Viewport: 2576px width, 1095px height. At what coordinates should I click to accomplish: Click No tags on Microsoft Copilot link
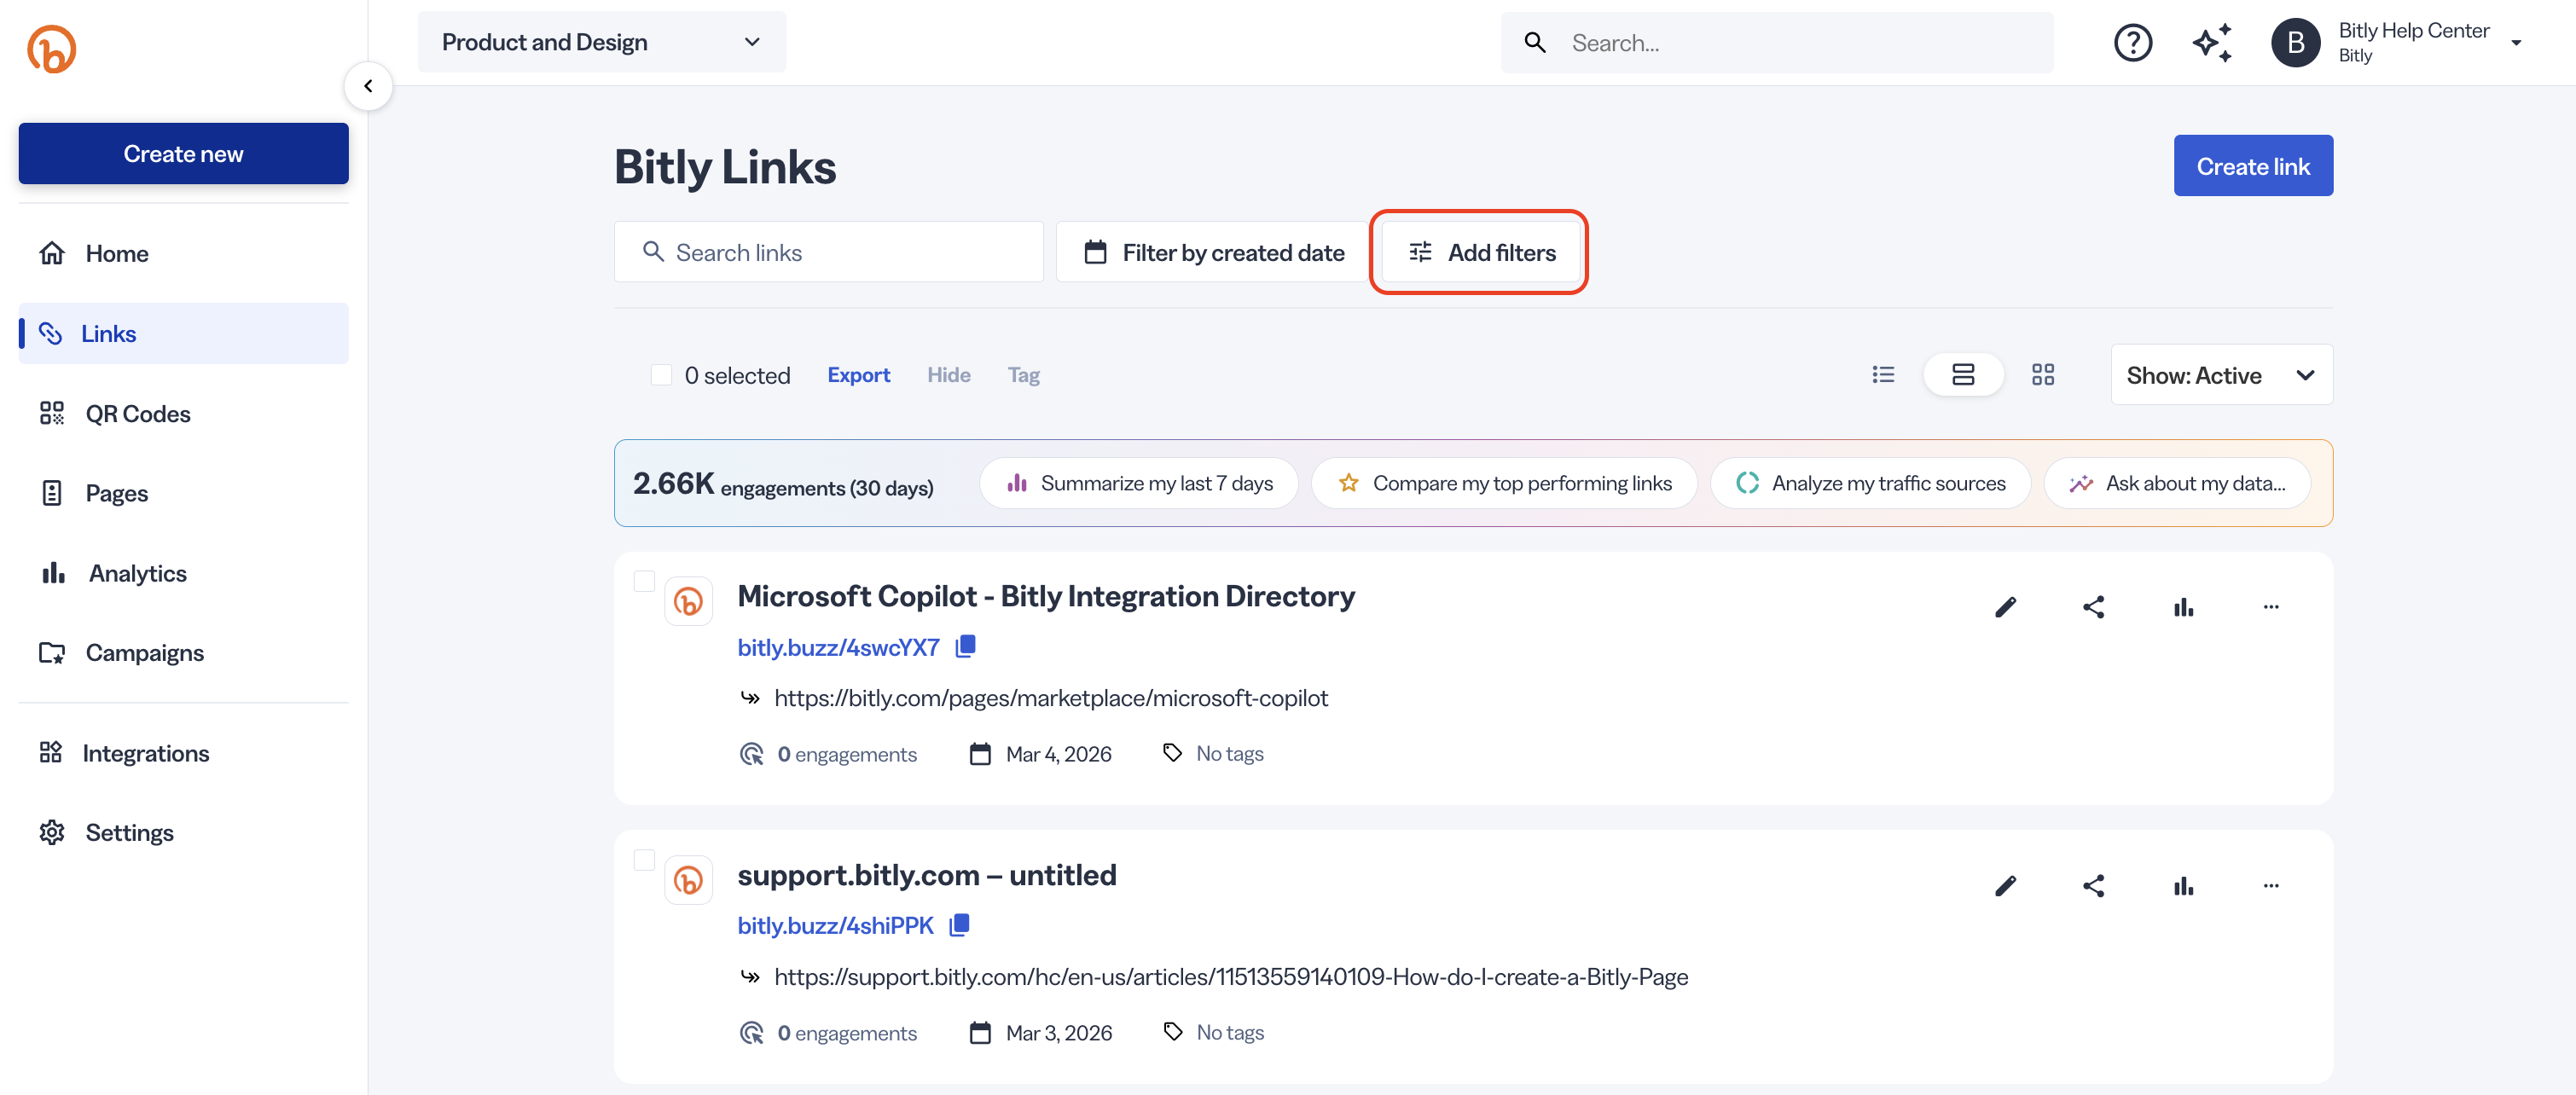1230,754
